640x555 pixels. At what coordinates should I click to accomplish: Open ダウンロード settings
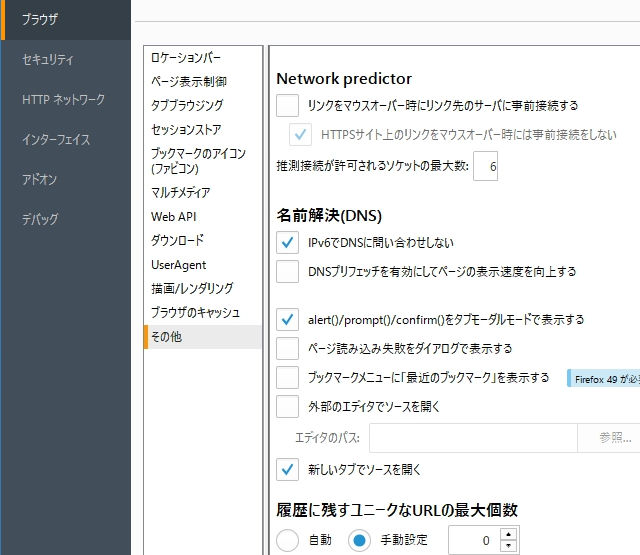point(203,240)
